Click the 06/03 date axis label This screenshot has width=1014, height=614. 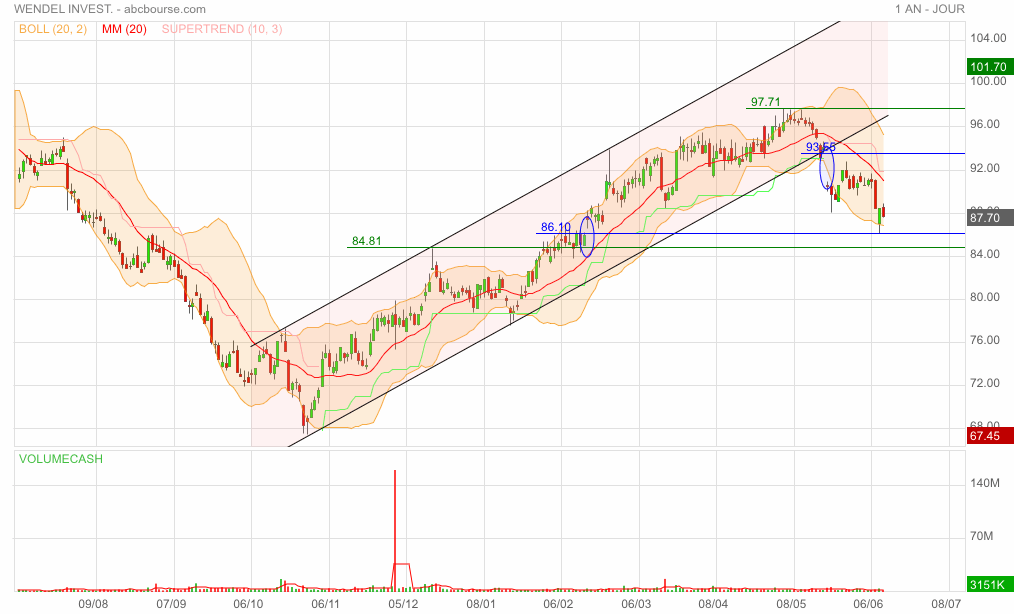[636, 604]
